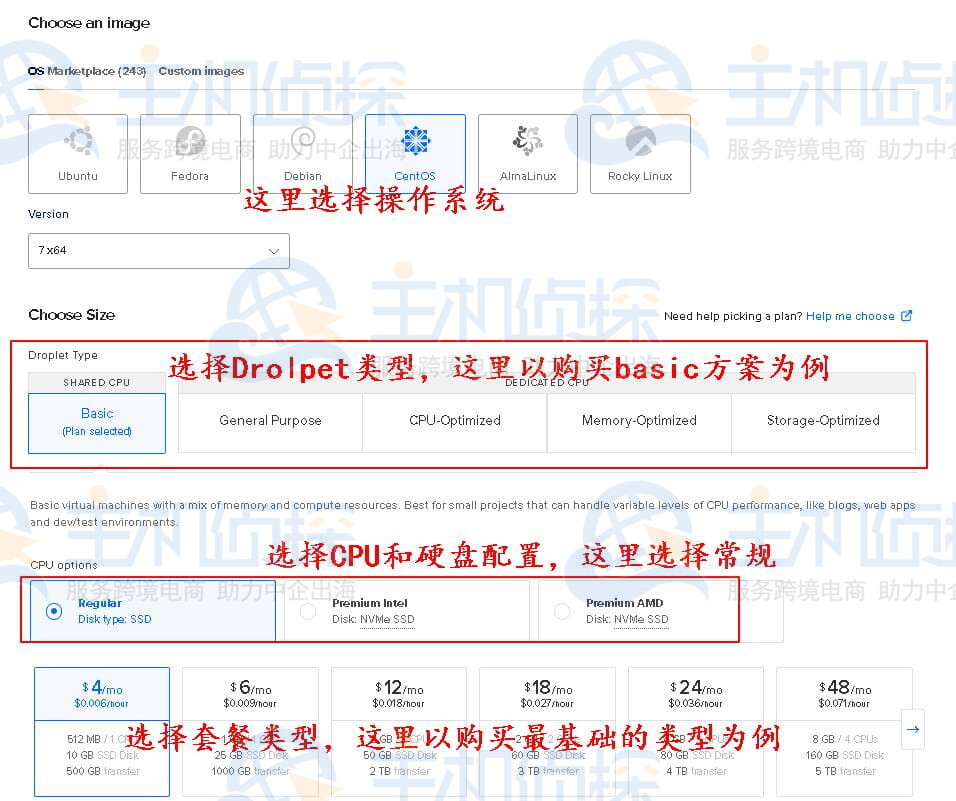Pick the Storage-Optimized dedicated CPU option

point(823,420)
